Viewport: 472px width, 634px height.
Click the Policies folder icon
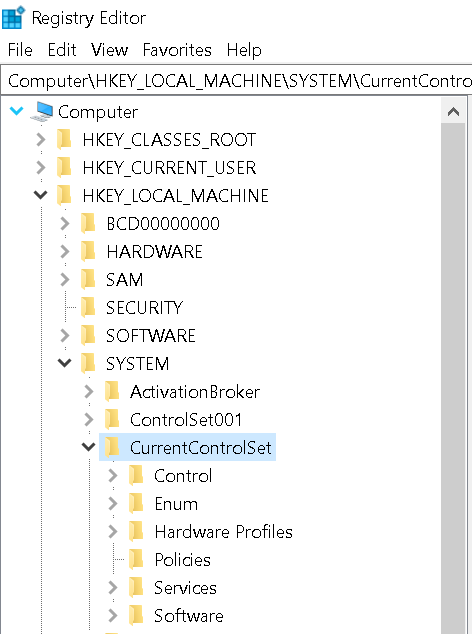(136, 560)
